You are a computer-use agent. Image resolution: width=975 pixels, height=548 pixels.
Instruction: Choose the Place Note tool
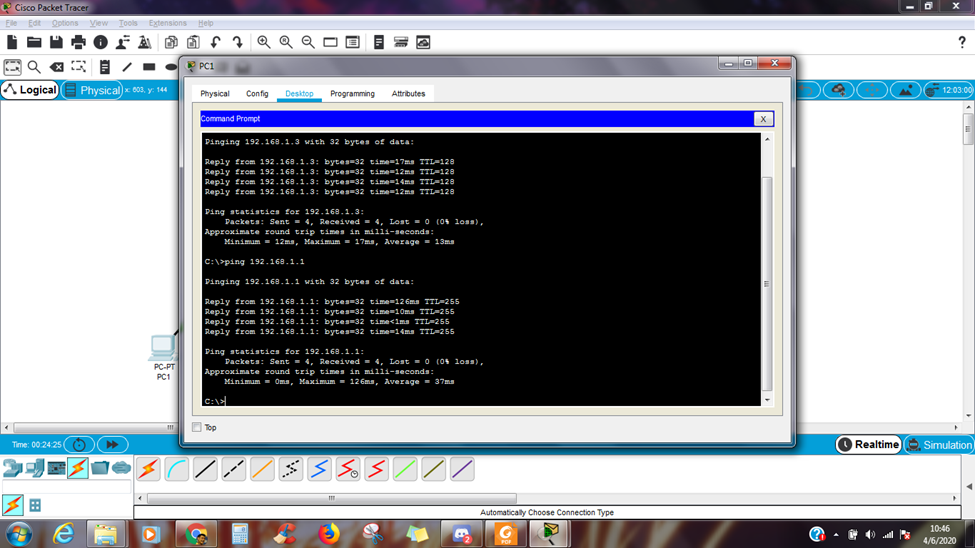104,67
